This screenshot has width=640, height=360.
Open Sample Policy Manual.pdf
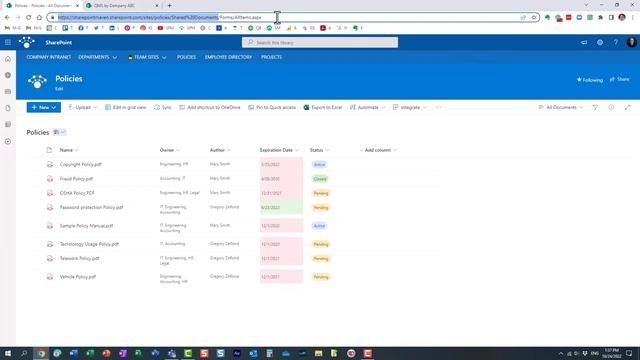tap(86, 226)
